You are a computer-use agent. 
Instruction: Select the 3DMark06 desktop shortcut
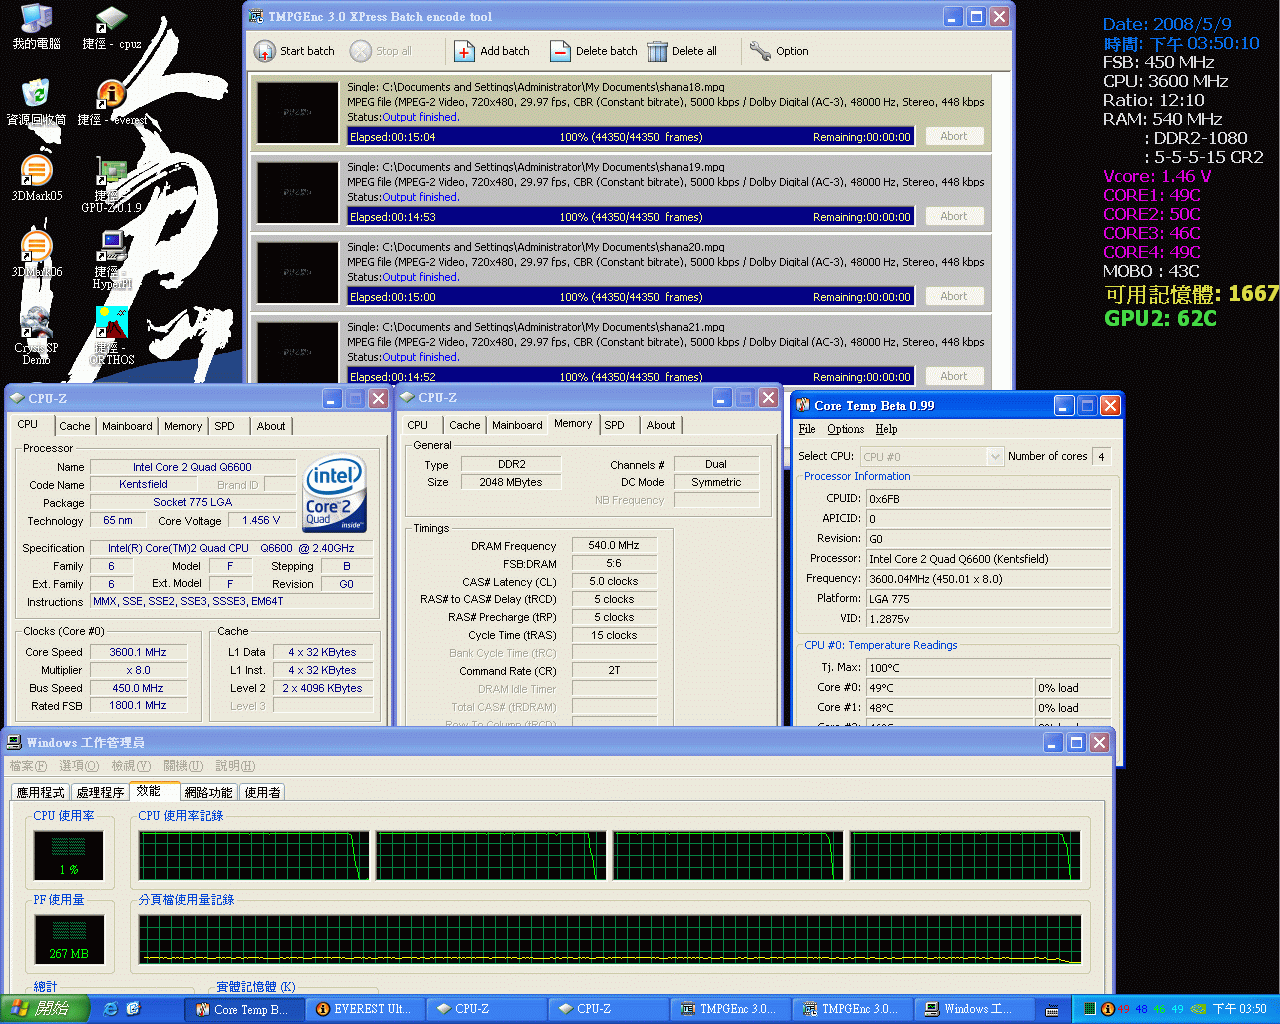click(36, 255)
